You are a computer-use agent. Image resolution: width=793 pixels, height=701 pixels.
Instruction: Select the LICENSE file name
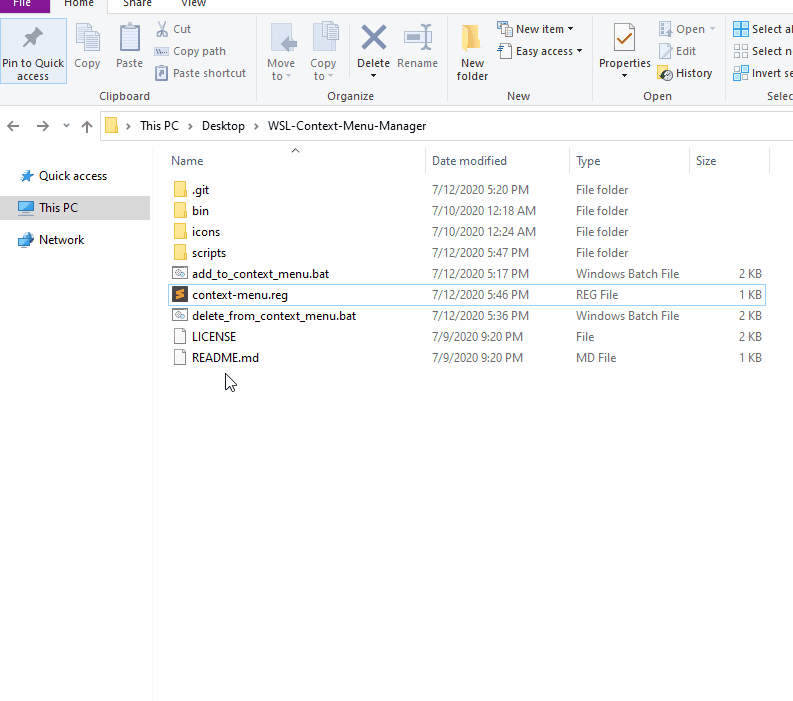[x=214, y=337]
